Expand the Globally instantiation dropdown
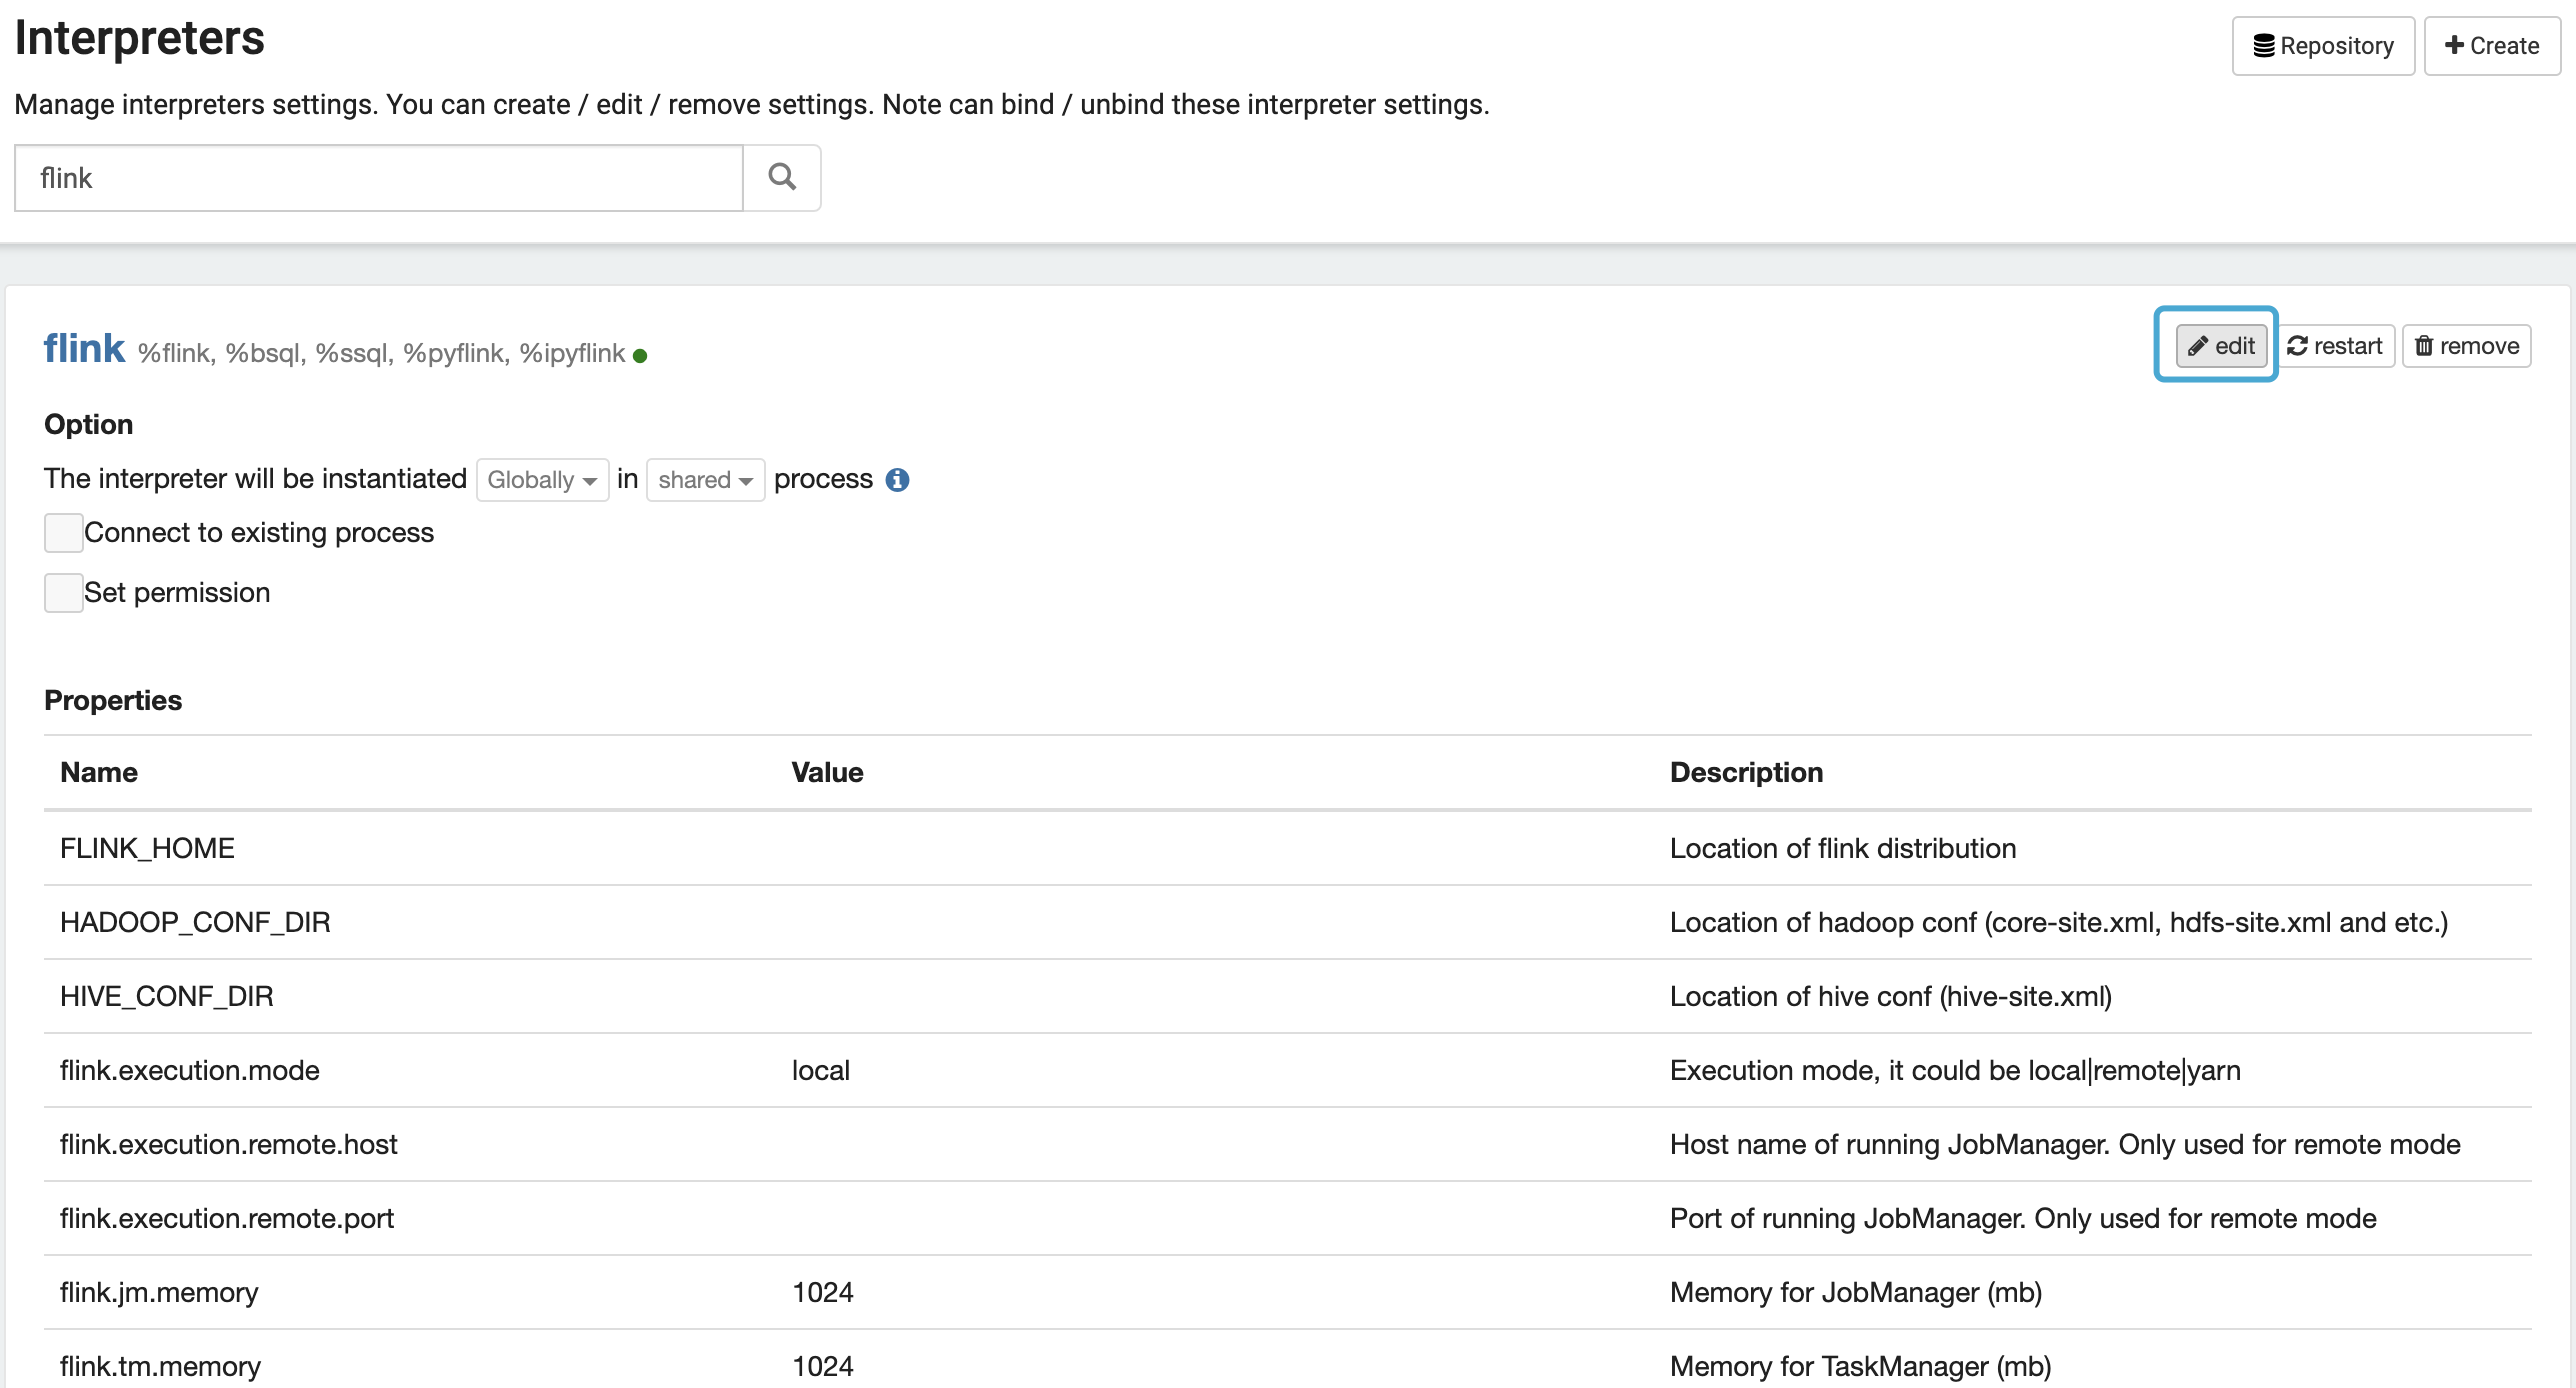Image resolution: width=2576 pixels, height=1388 pixels. click(x=540, y=480)
